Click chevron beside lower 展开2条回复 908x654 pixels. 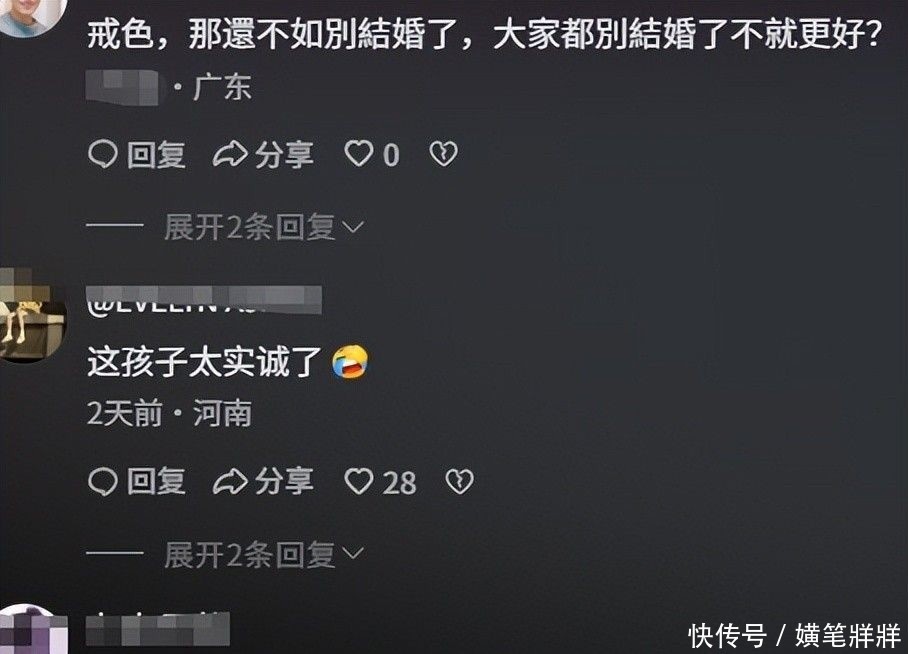(353, 554)
